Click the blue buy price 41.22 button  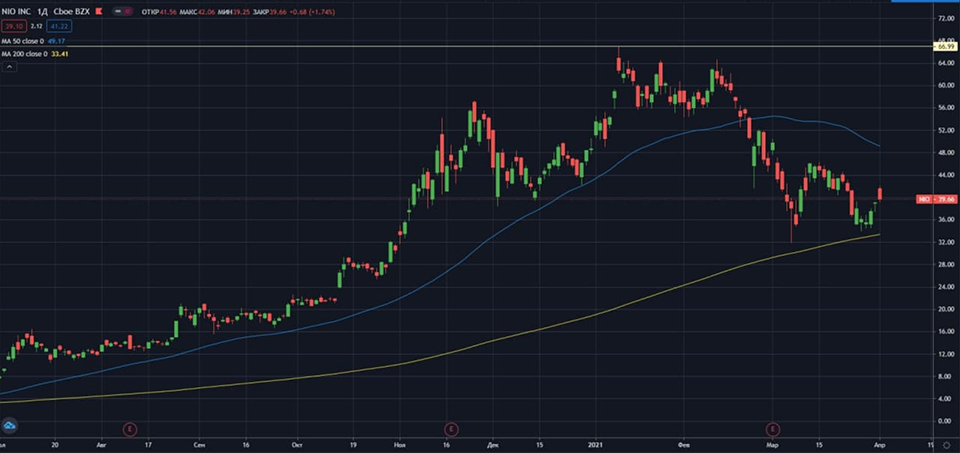(61, 25)
